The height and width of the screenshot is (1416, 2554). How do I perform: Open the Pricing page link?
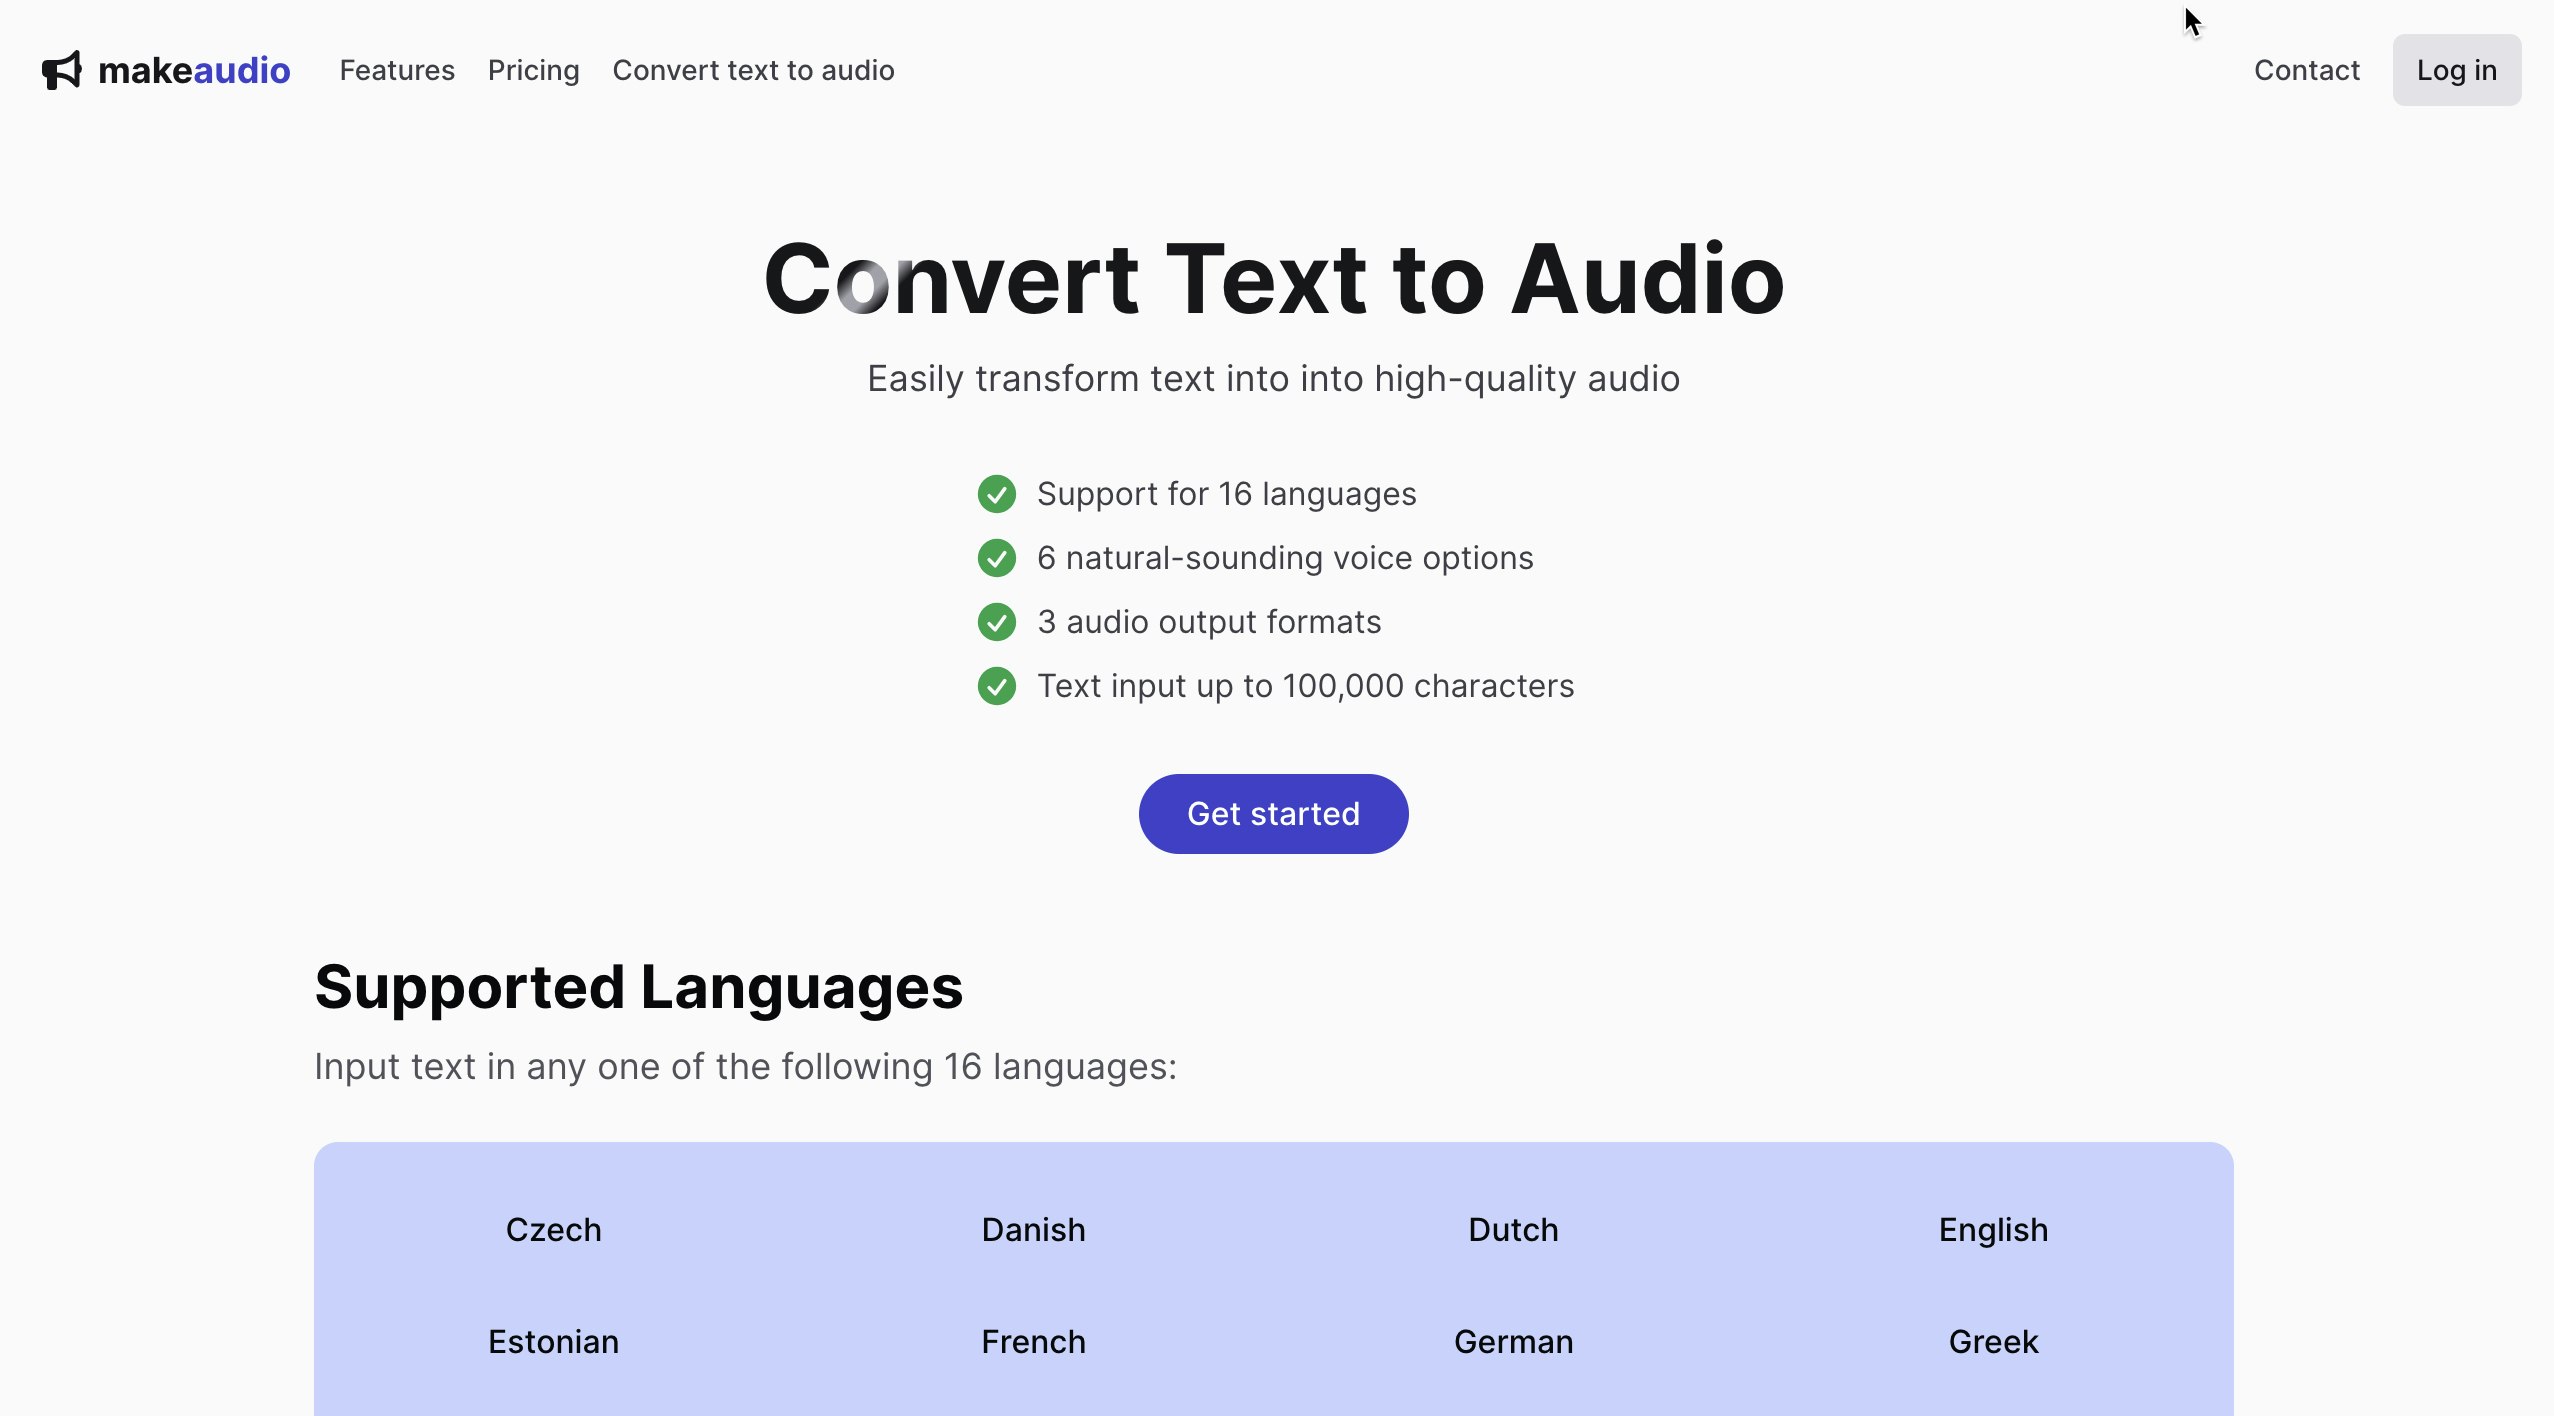click(533, 71)
